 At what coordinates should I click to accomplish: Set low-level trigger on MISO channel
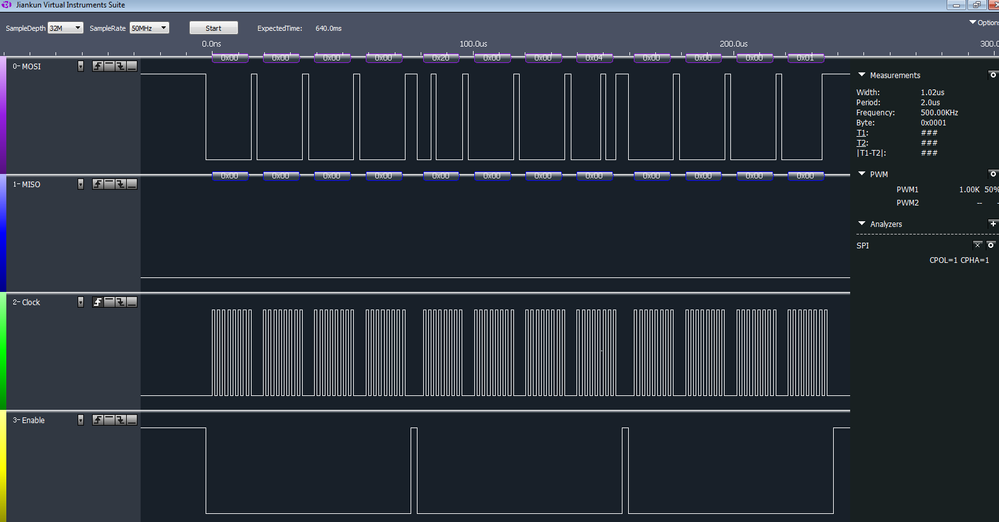(132, 184)
